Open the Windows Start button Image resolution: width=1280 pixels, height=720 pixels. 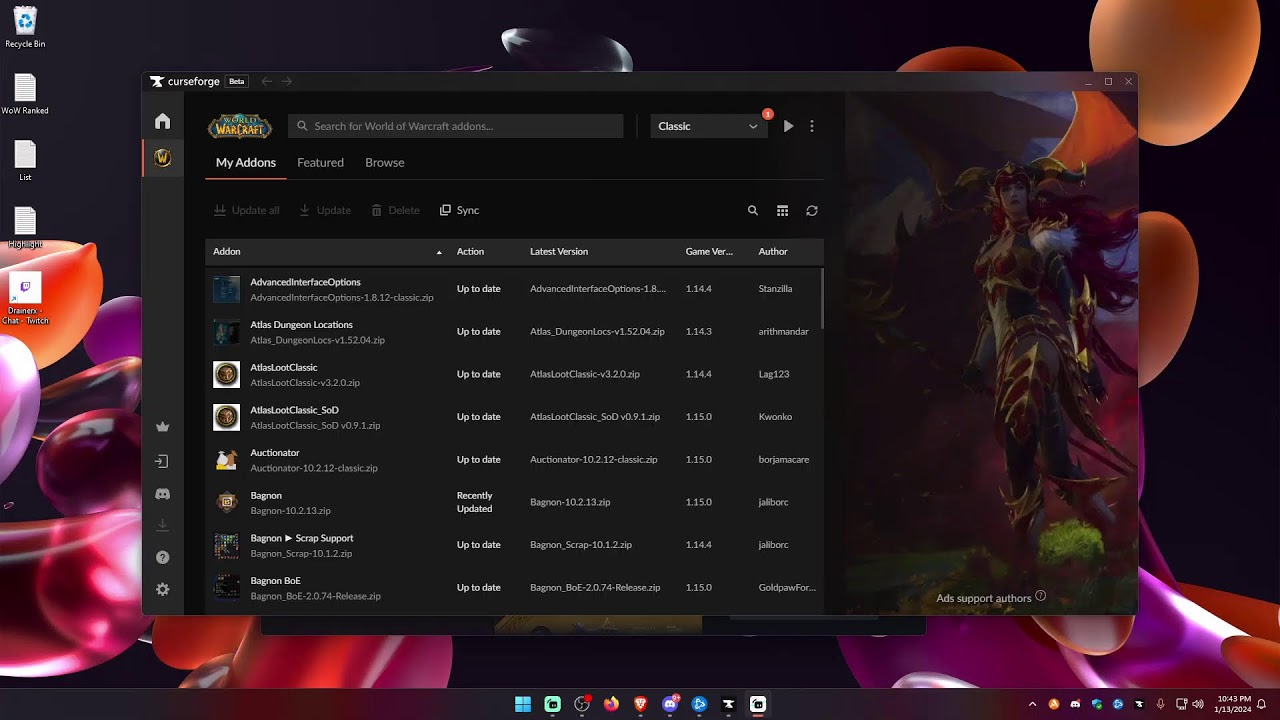point(523,704)
